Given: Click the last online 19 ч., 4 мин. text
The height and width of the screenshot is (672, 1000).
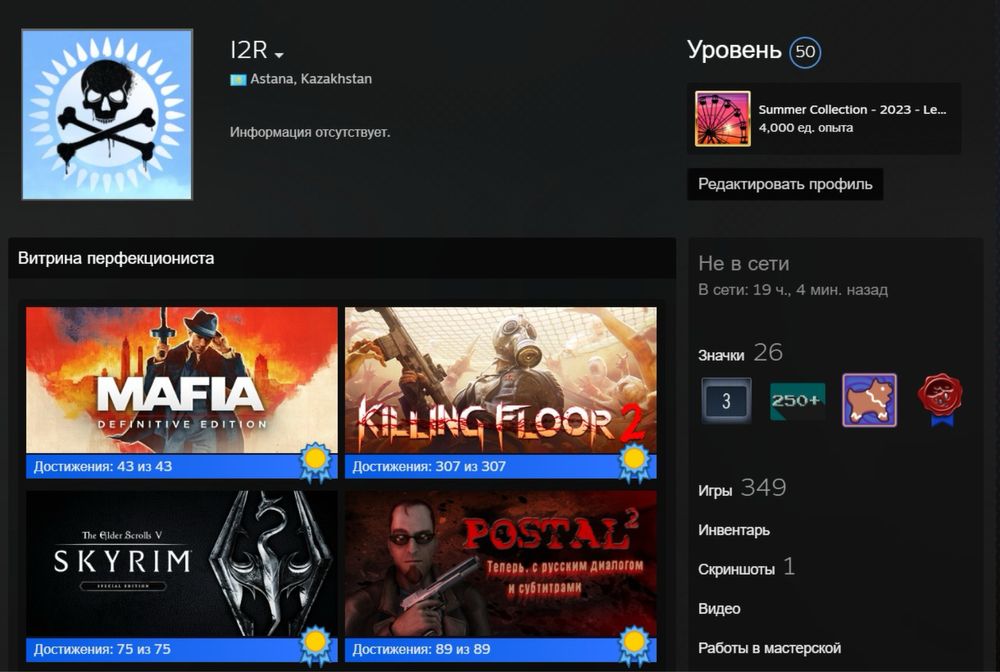Looking at the screenshot, I should (793, 290).
